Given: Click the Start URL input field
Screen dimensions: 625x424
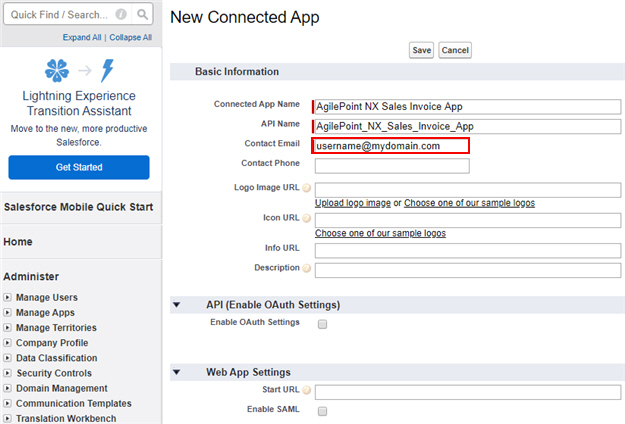Looking at the screenshot, I should click(468, 392).
